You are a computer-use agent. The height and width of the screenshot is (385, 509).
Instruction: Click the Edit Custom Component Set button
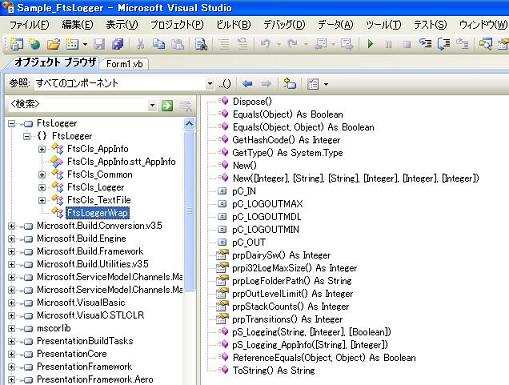click(225, 84)
